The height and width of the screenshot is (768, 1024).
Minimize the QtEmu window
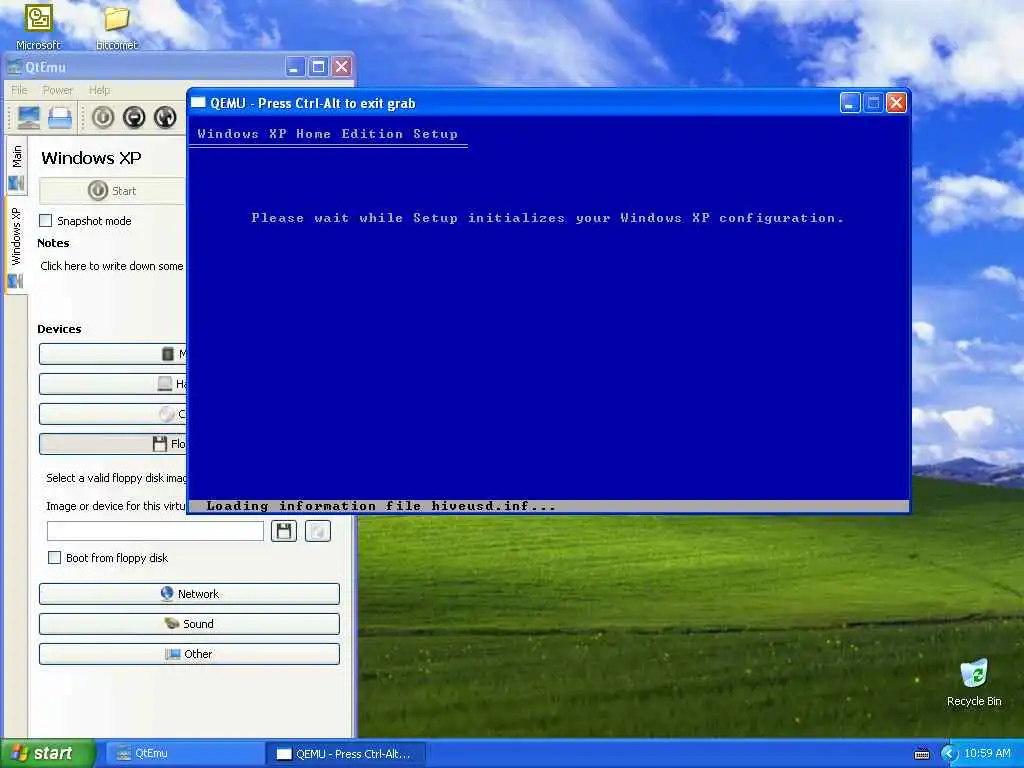pos(295,67)
